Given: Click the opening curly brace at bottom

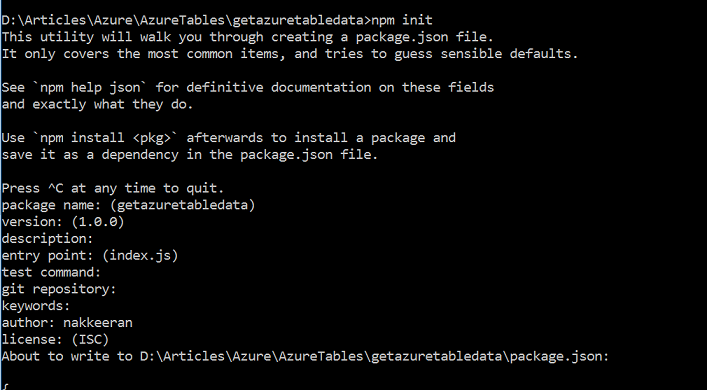Looking at the screenshot, I should [x=5, y=387].
